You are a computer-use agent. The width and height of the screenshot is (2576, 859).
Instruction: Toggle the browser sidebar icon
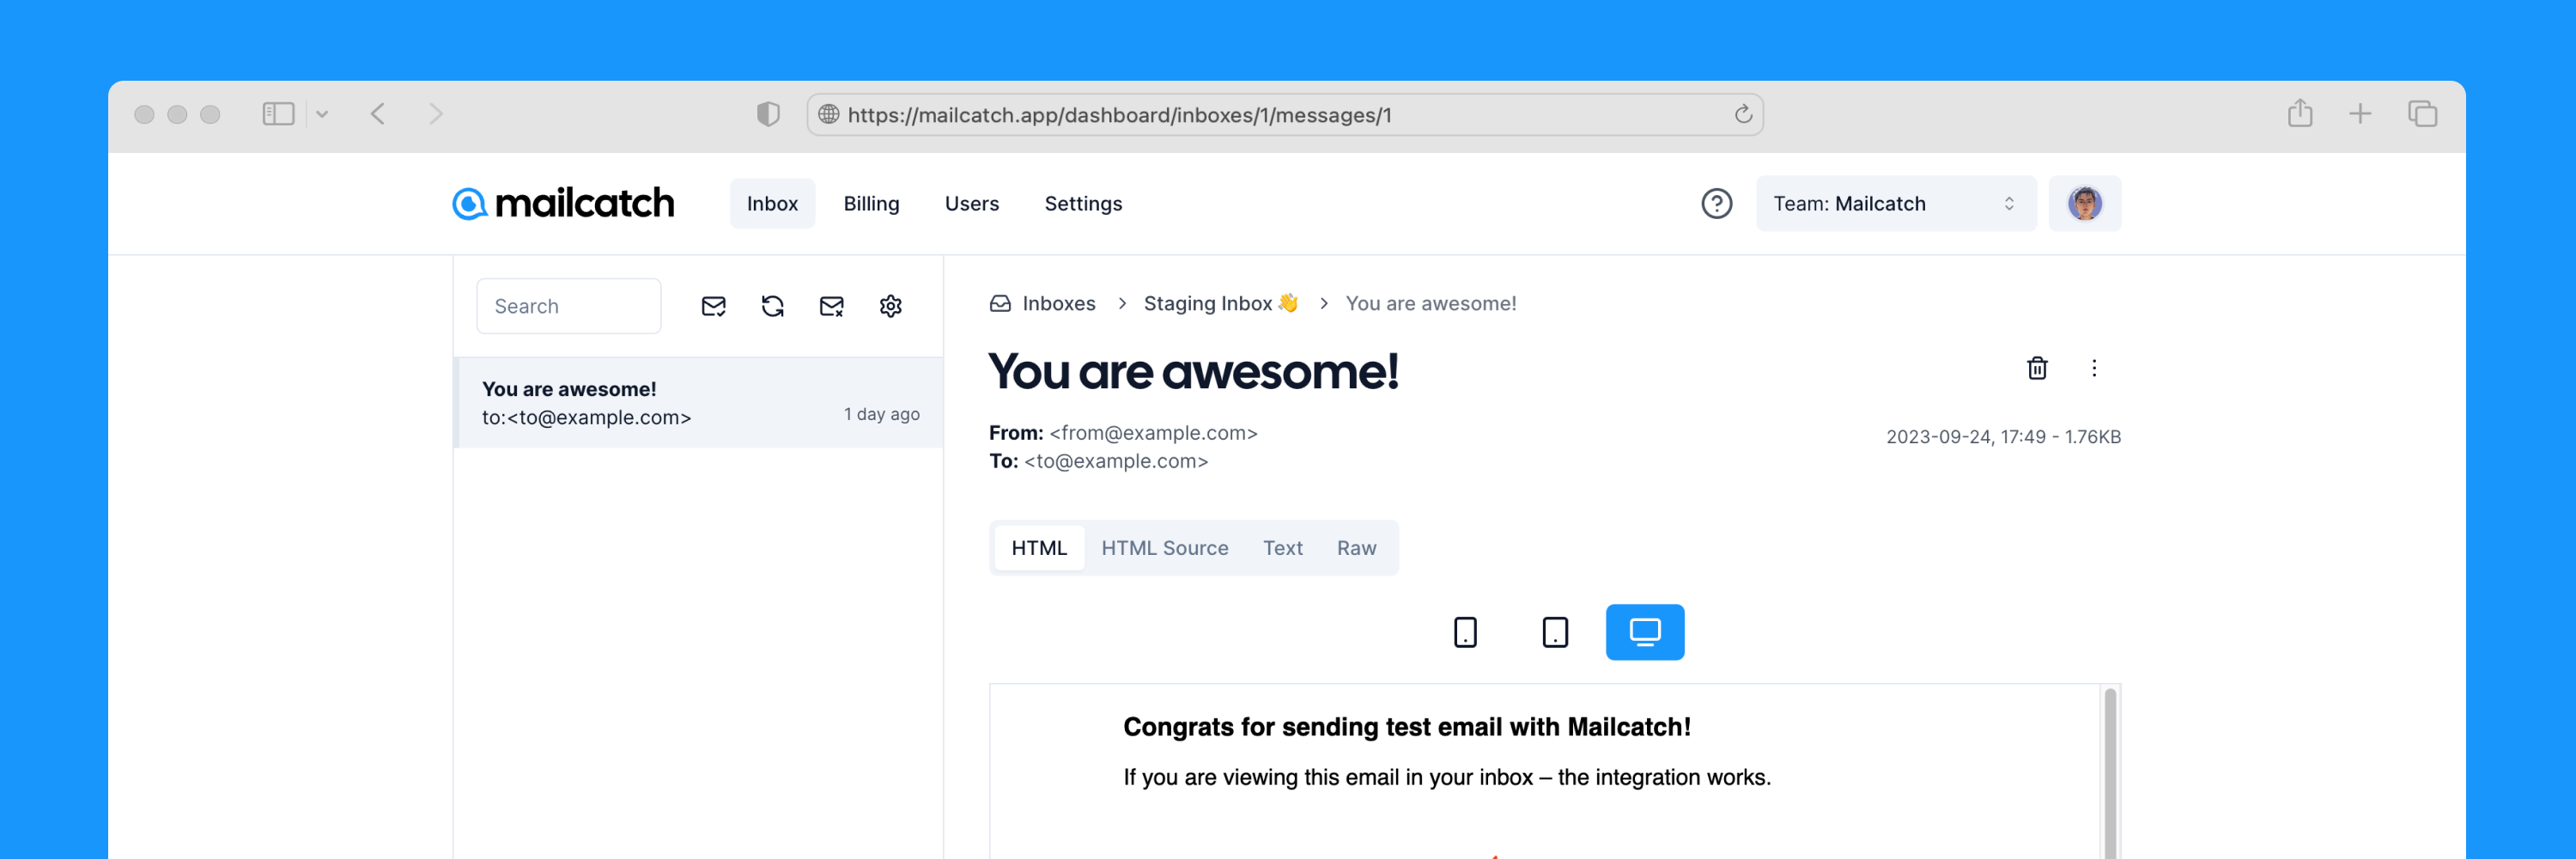pyautogui.click(x=278, y=114)
